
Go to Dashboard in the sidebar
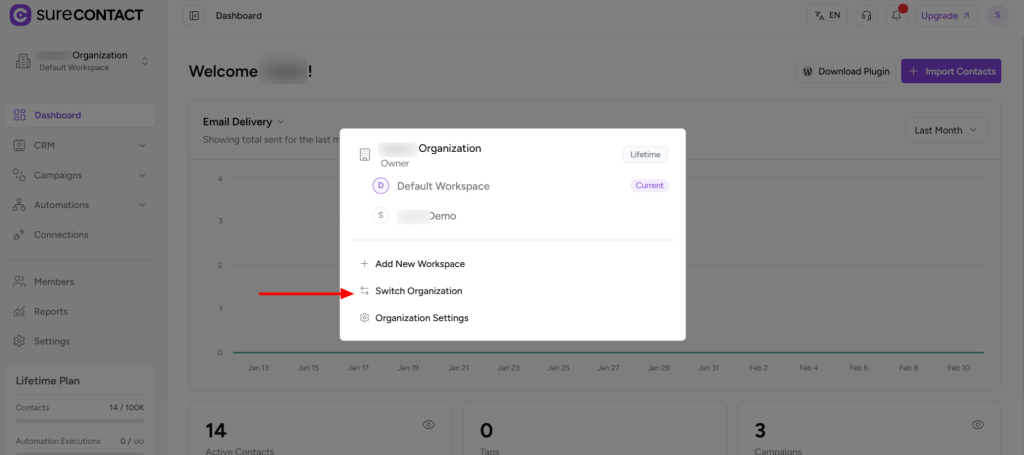pos(80,115)
